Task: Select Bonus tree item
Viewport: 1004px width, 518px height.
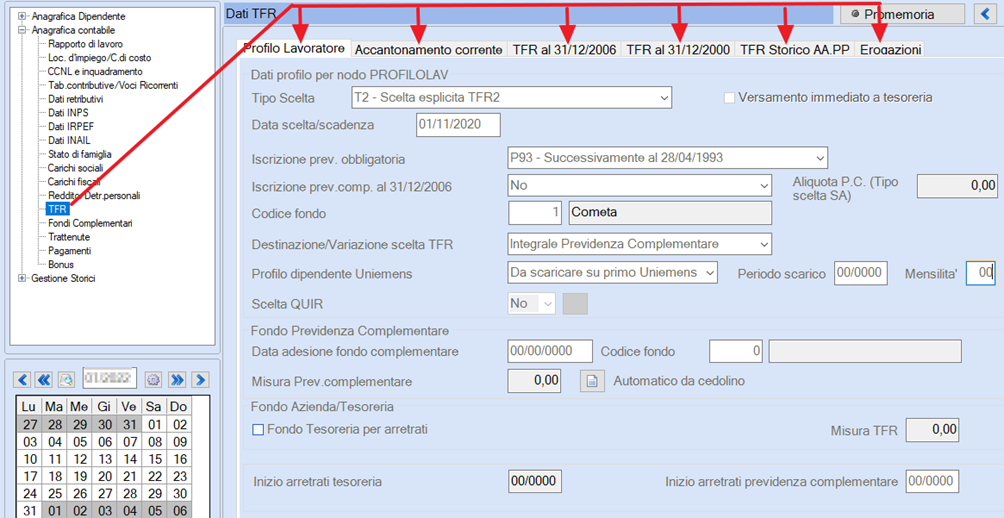Action: (61, 264)
